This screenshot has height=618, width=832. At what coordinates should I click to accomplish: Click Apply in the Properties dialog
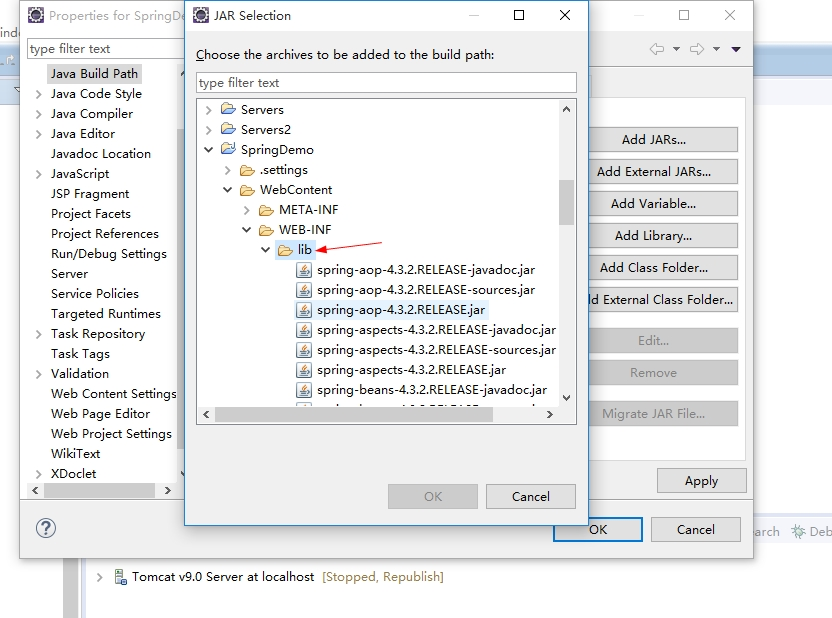(x=701, y=481)
